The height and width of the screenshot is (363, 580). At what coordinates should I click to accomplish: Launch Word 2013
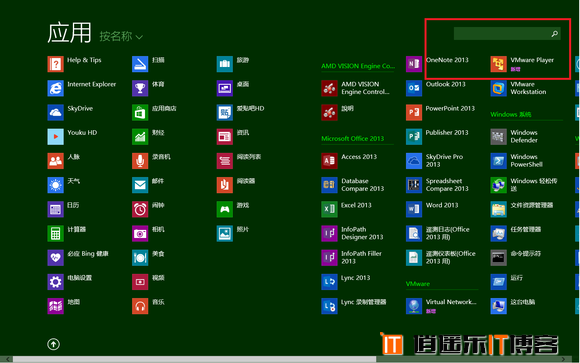pyautogui.click(x=432, y=209)
